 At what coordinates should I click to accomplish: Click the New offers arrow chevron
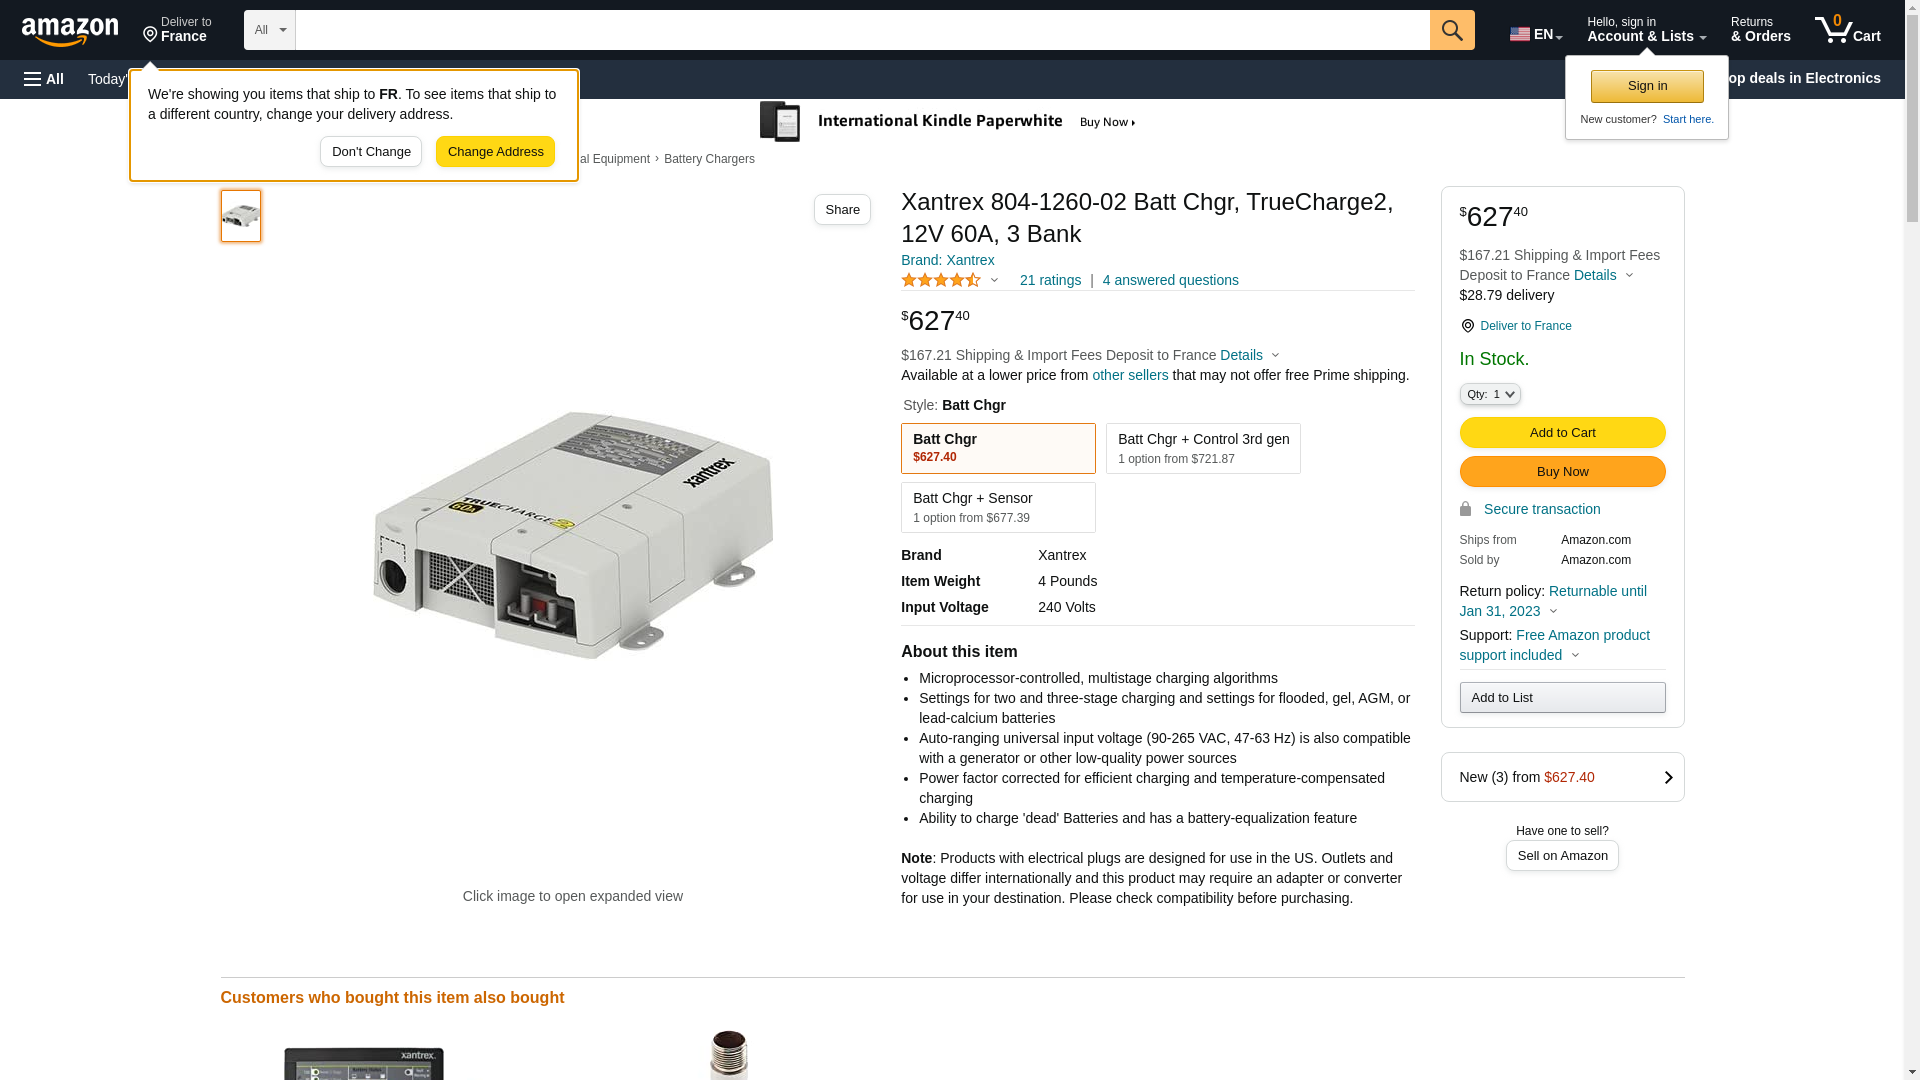coord(1668,778)
